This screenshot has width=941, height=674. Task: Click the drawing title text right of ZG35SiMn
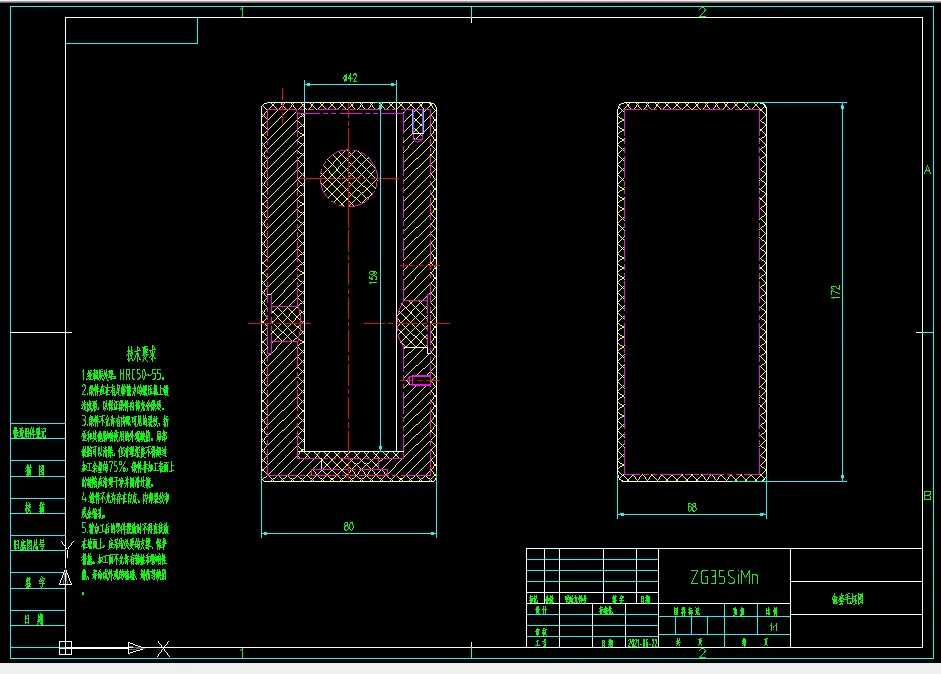coord(848,599)
